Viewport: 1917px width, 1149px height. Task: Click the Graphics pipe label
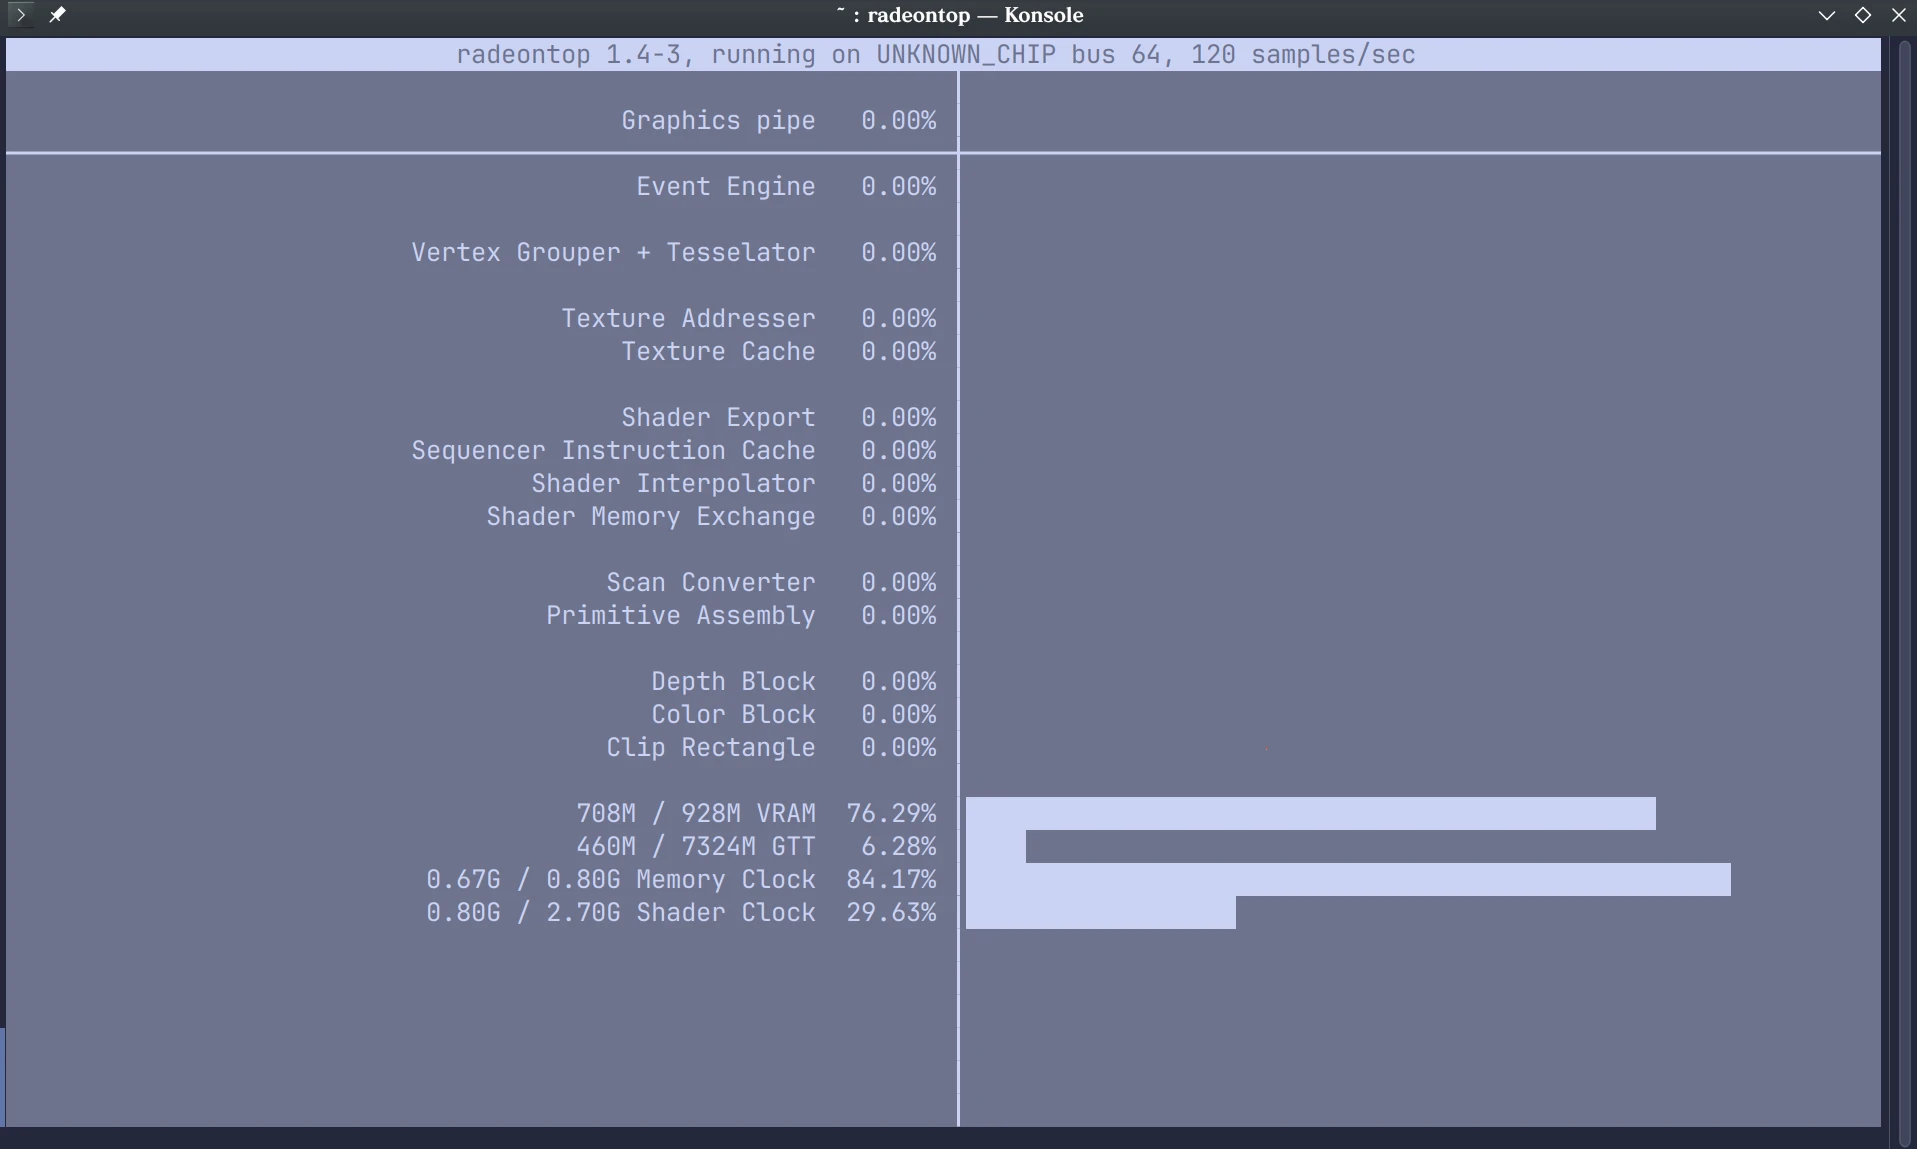(718, 121)
